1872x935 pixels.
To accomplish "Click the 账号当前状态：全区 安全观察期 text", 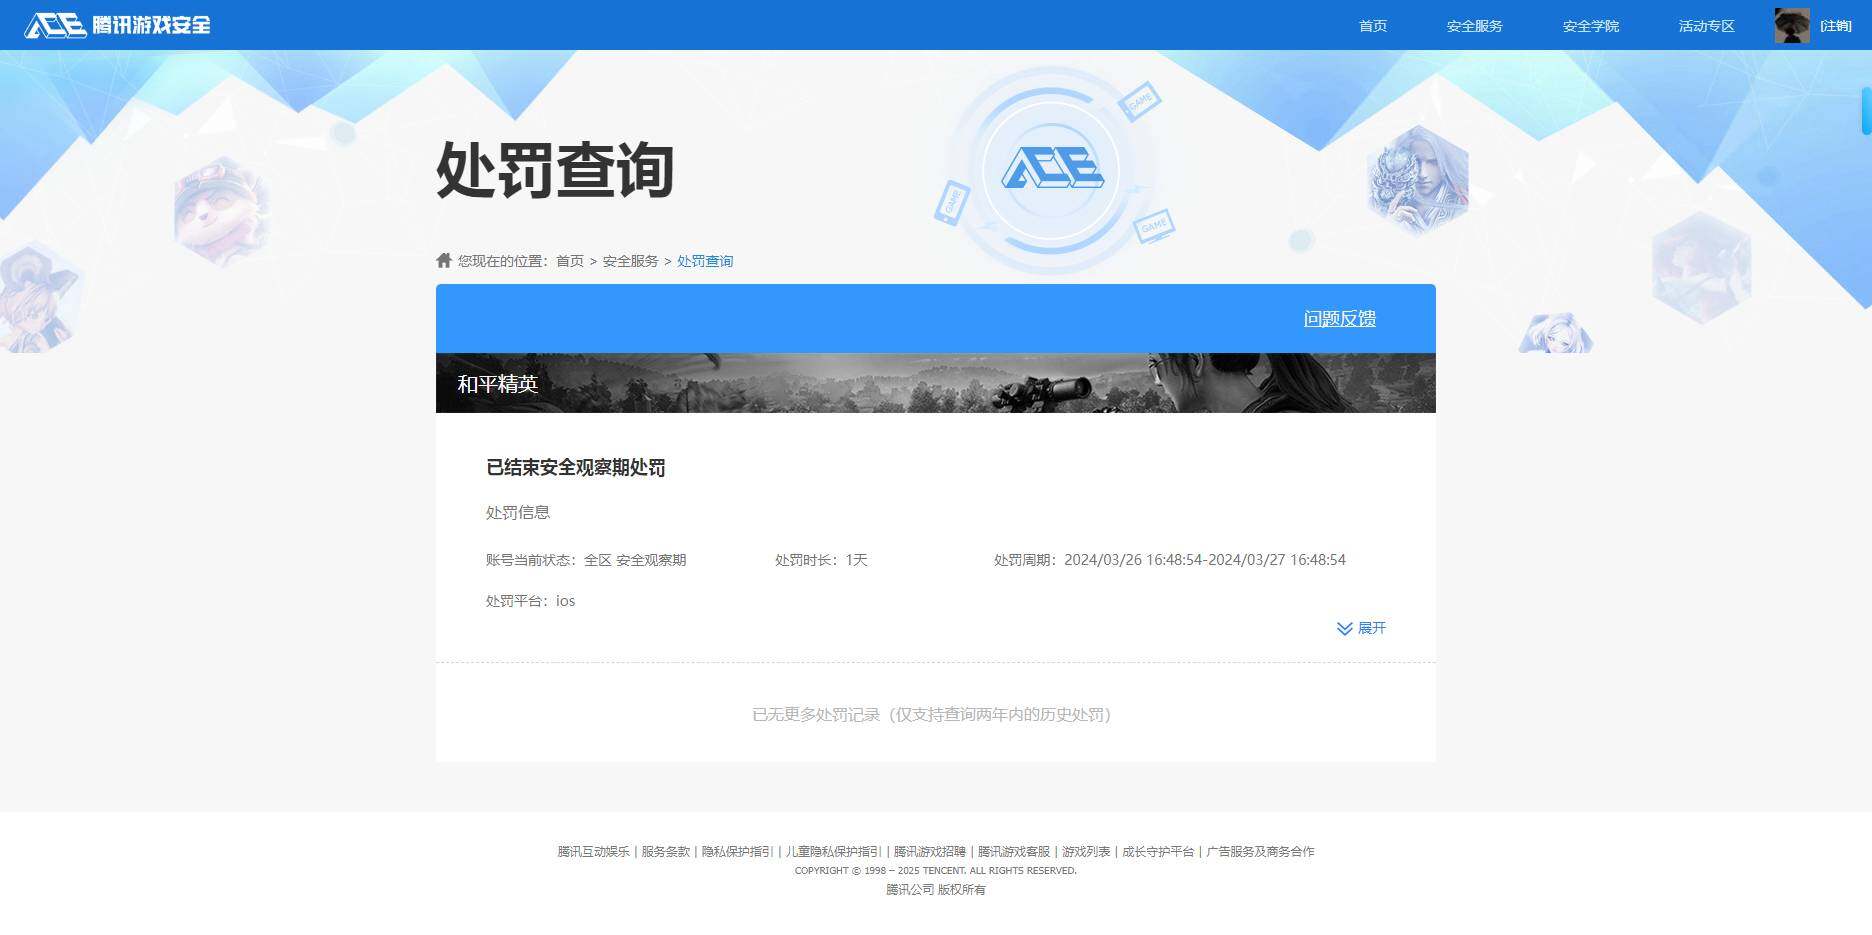I will (x=586, y=560).
